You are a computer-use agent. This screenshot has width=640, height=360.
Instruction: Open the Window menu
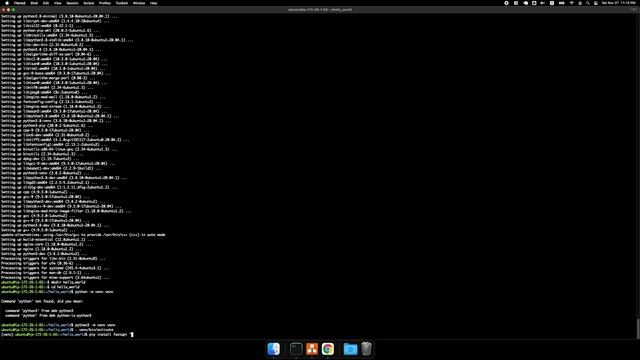[x=139, y=3]
